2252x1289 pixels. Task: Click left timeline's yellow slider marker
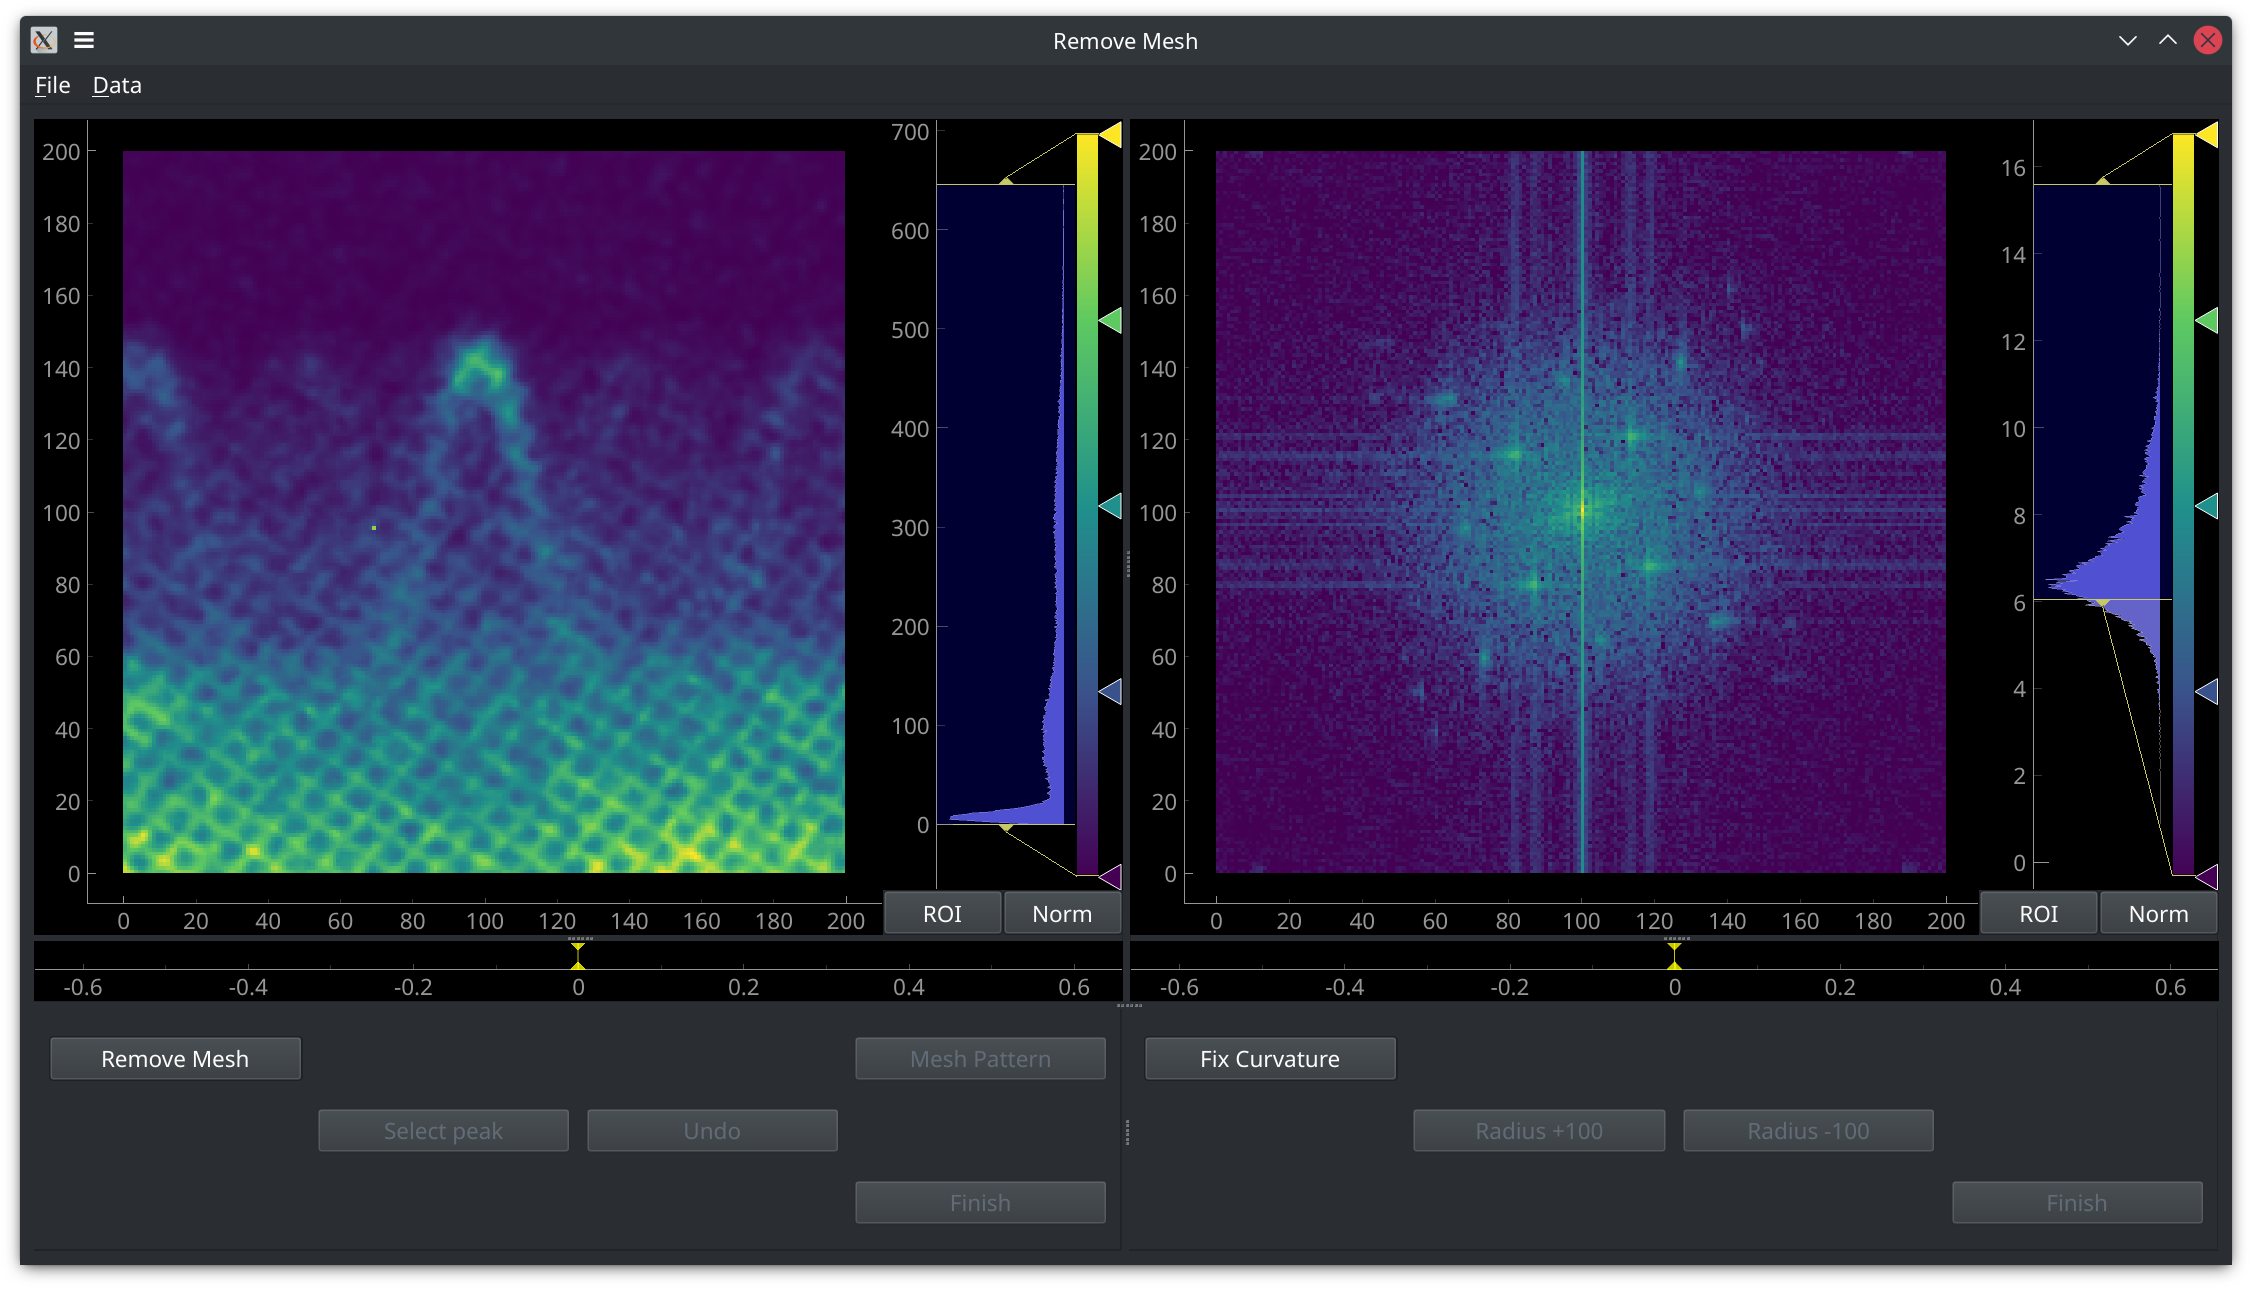coord(578,956)
